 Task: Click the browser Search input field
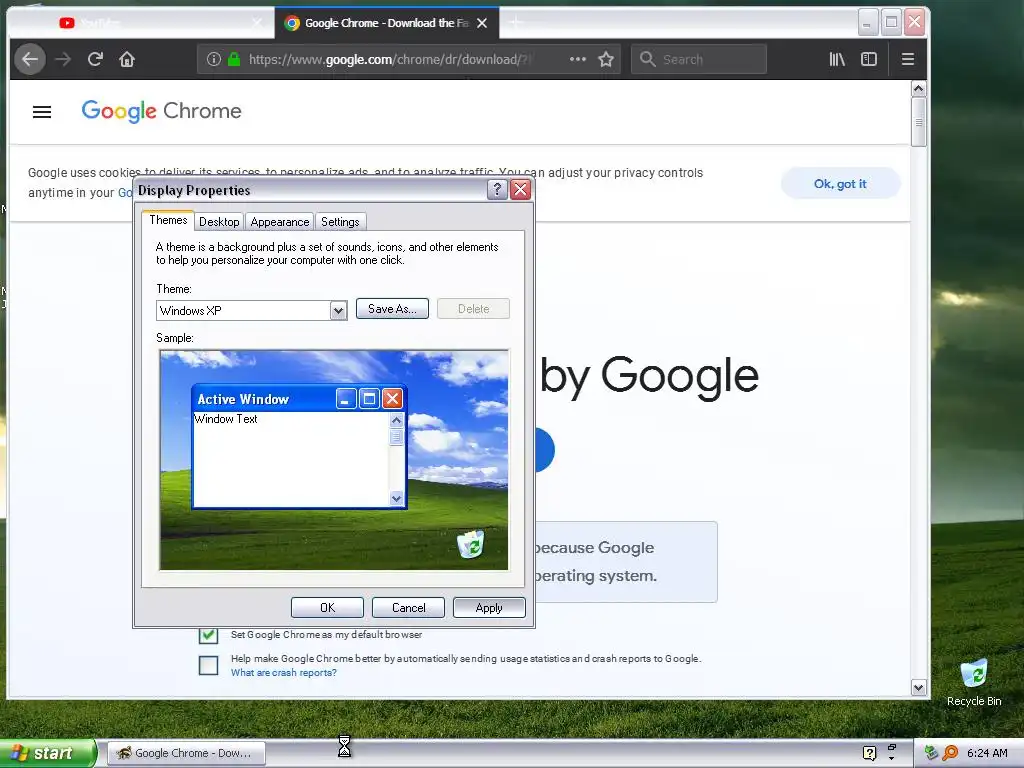click(x=699, y=59)
